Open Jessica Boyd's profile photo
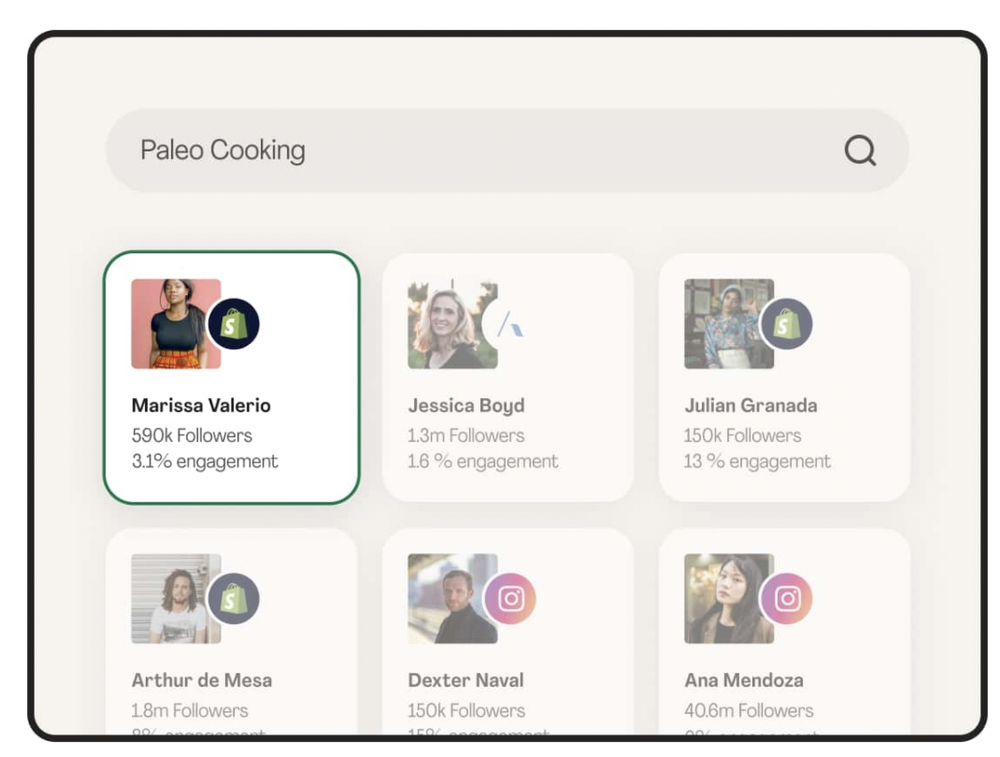The height and width of the screenshot is (757, 1000). coord(448,324)
